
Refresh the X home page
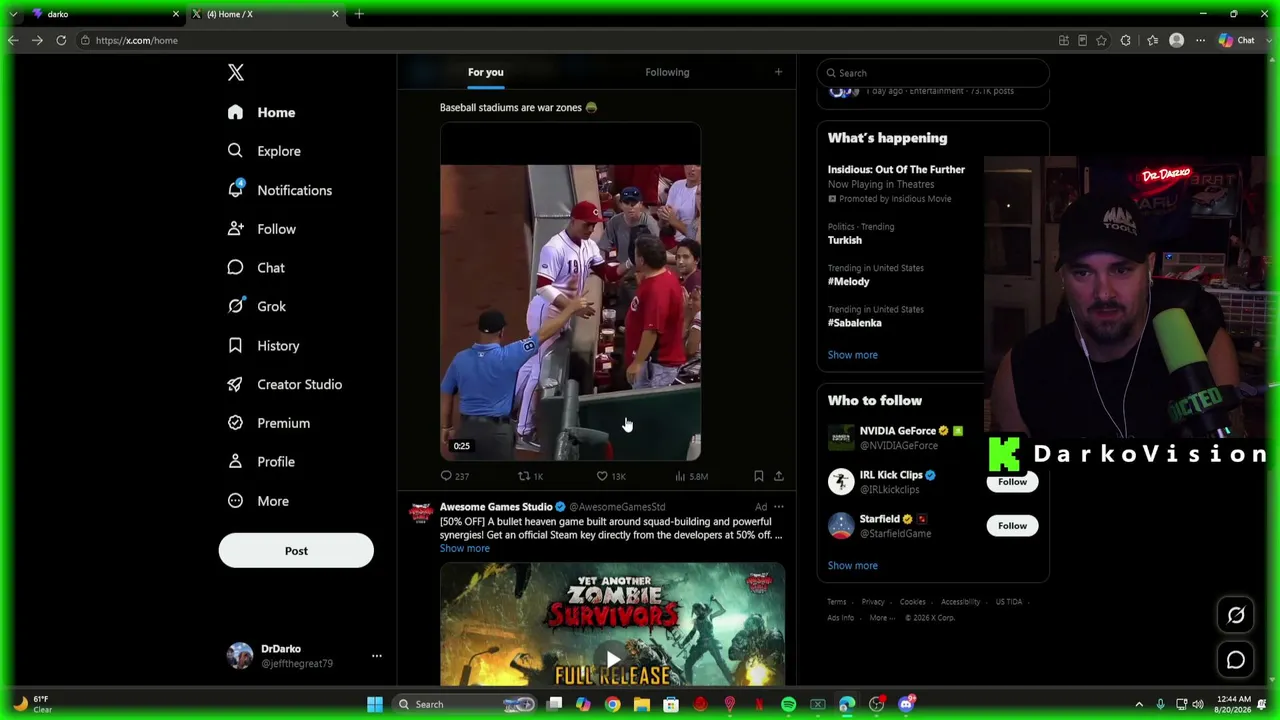pos(61,40)
